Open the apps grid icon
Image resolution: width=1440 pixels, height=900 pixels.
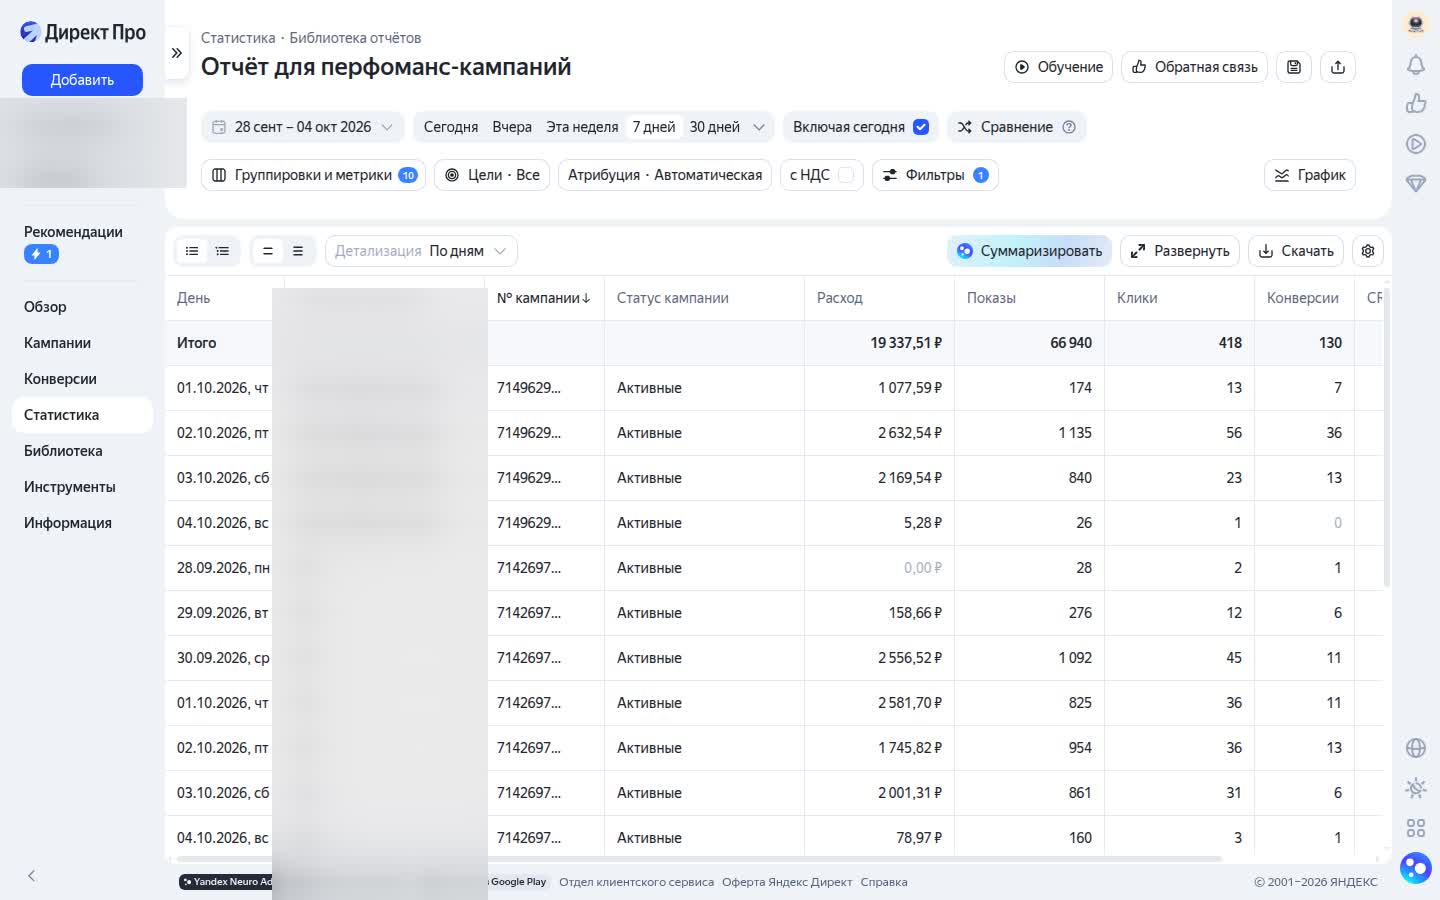[x=1415, y=828]
